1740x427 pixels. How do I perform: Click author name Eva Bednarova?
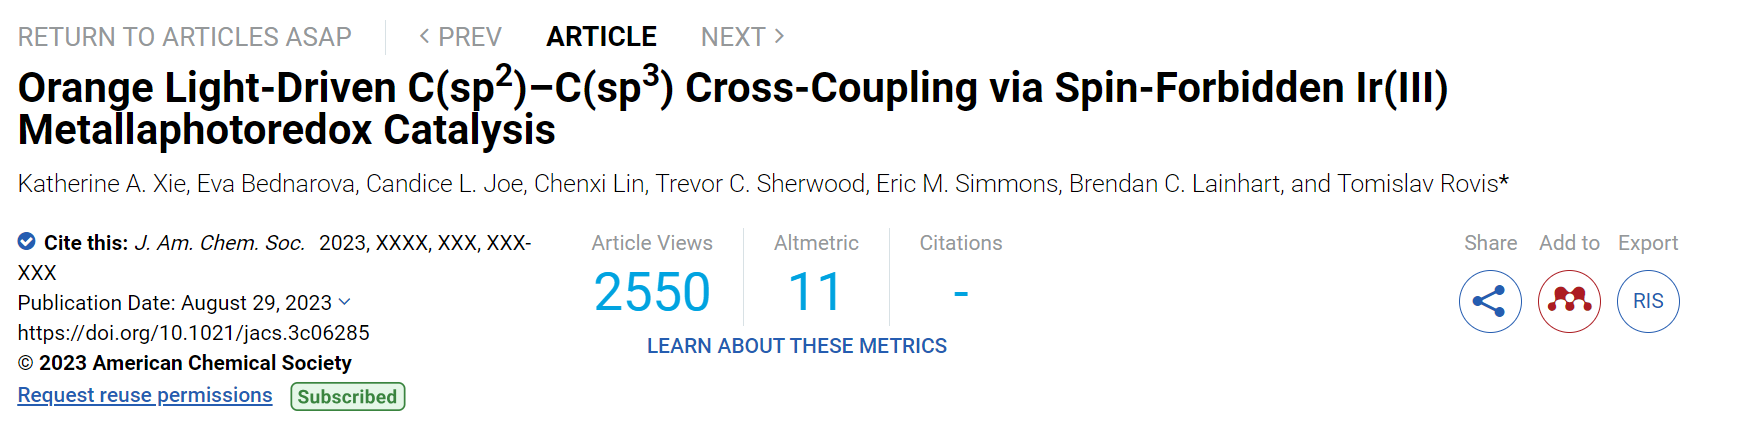pos(276,184)
